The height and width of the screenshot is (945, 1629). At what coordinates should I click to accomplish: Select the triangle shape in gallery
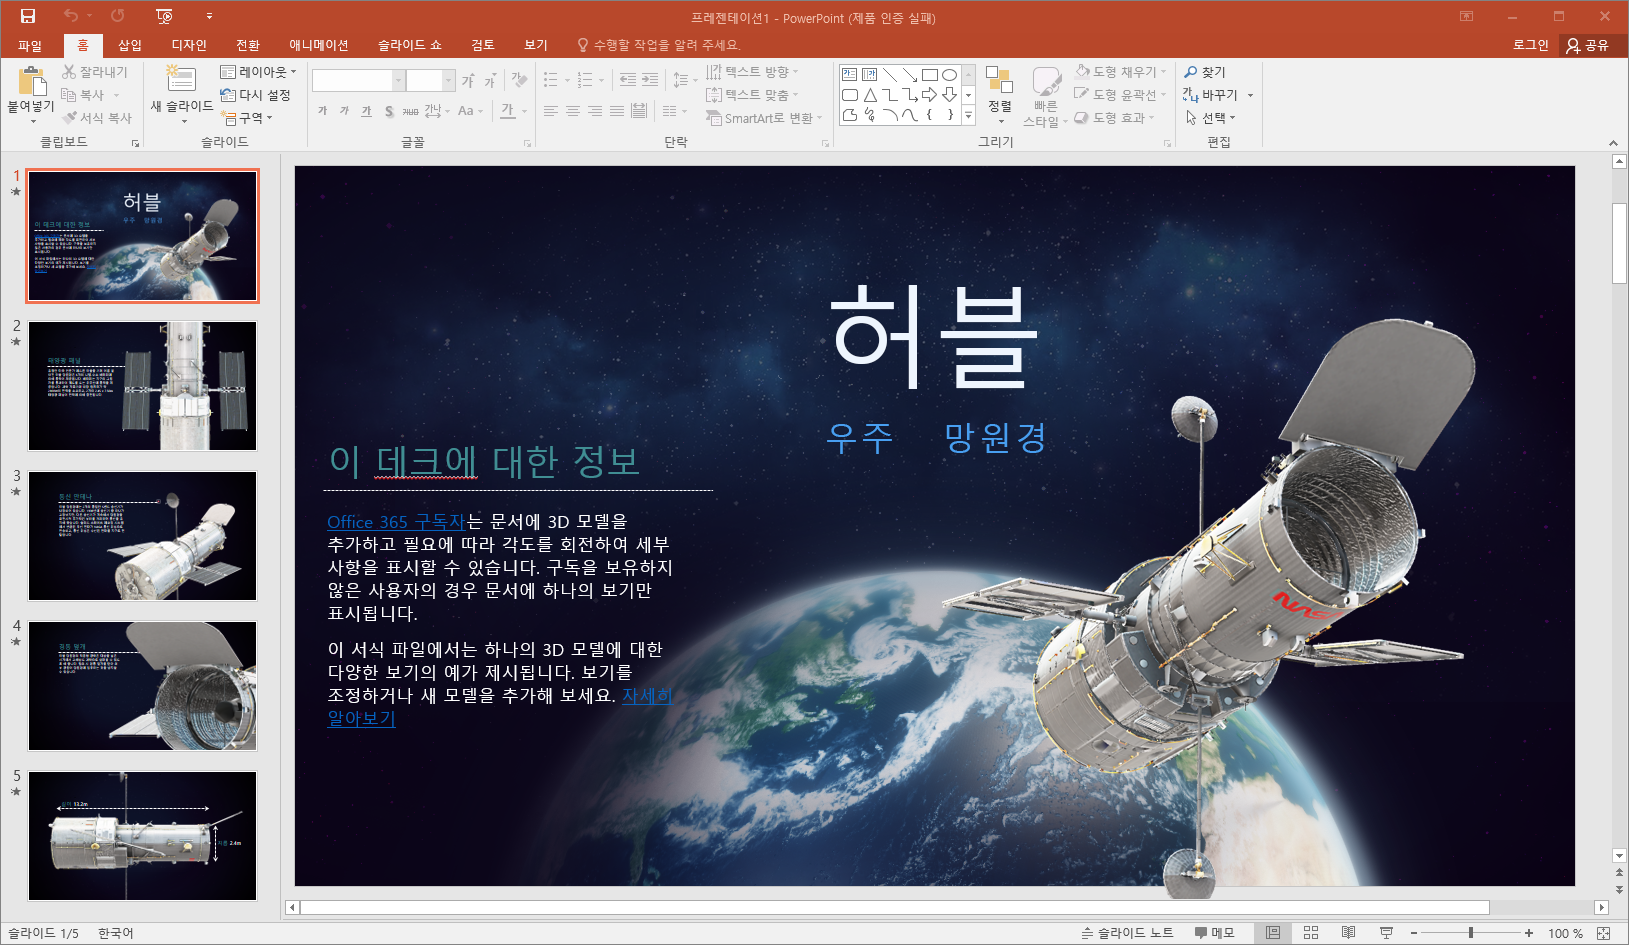pyautogui.click(x=870, y=95)
